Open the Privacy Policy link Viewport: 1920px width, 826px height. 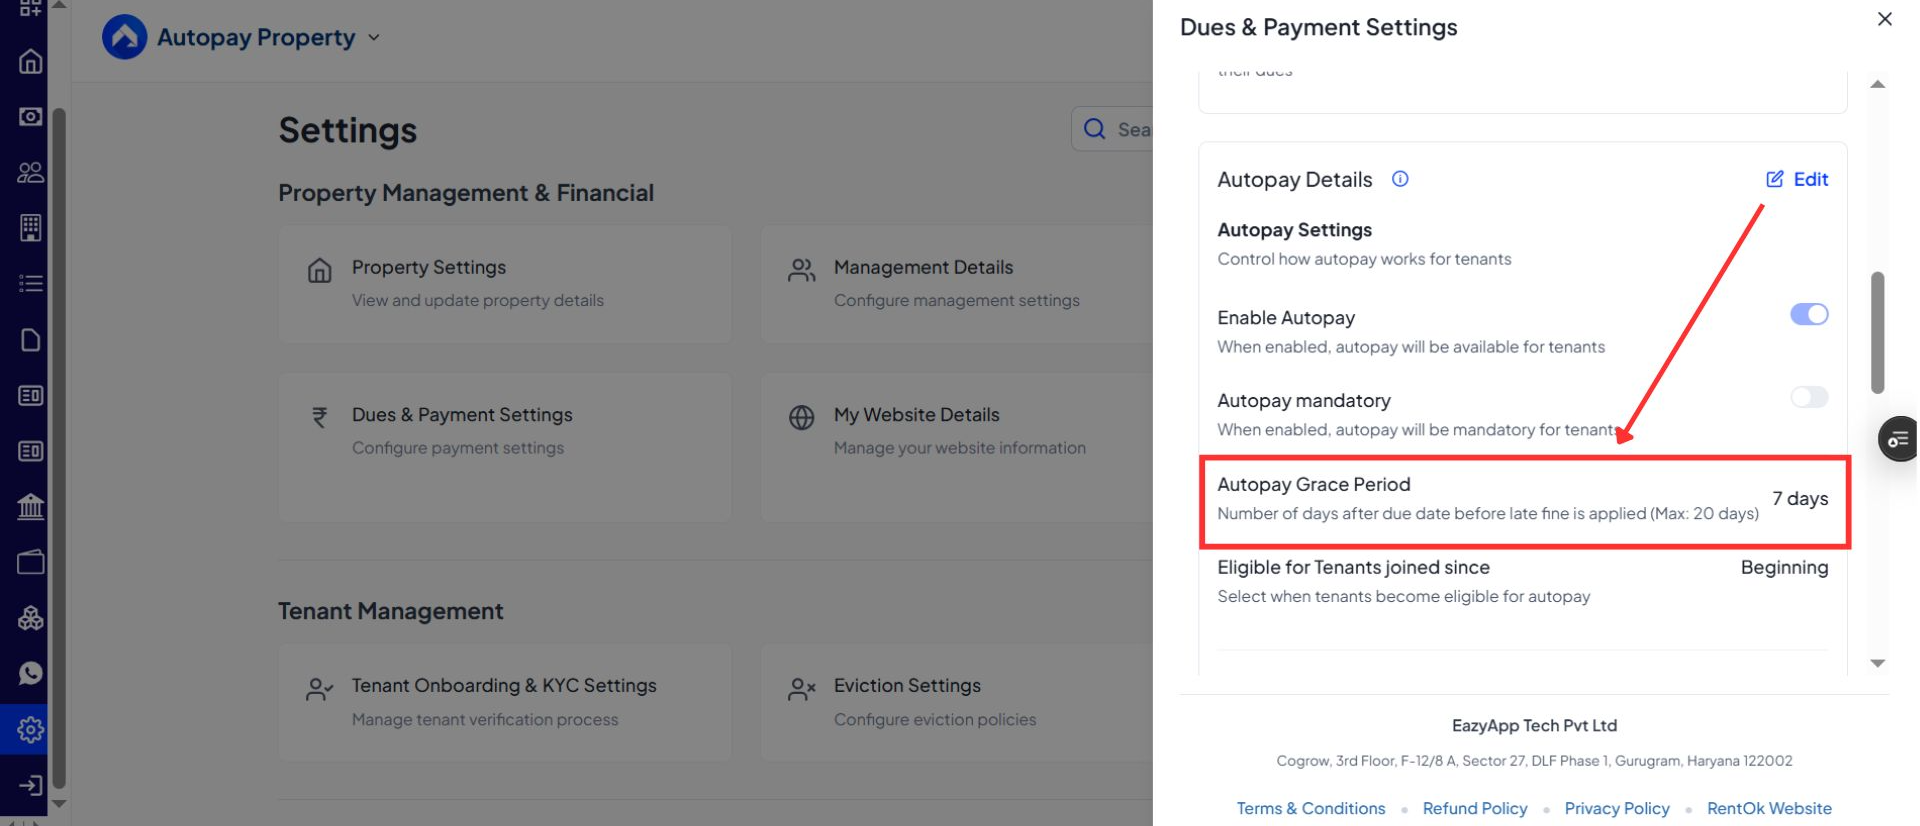[x=1616, y=808]
